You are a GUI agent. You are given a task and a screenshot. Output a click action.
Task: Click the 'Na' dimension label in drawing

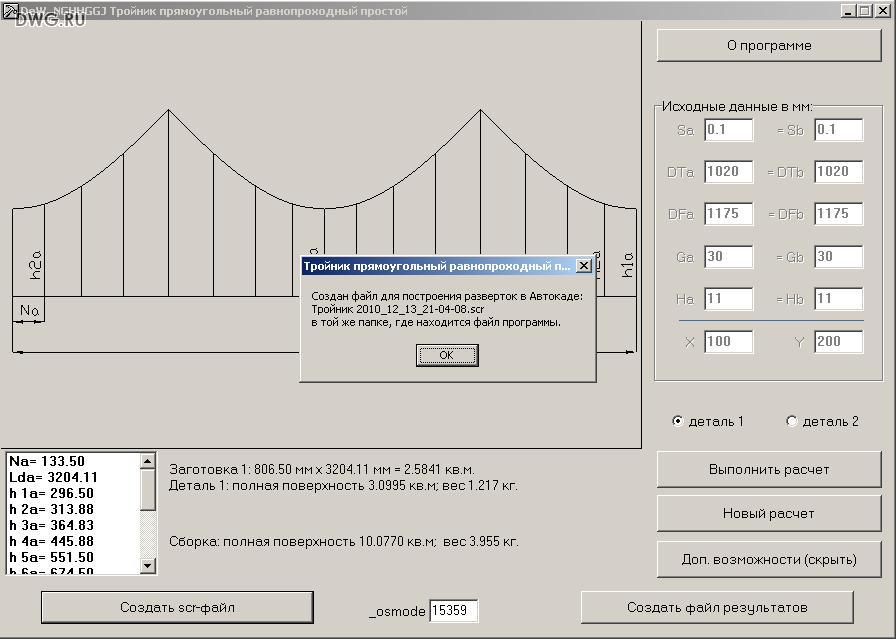[x=29, y=310]
